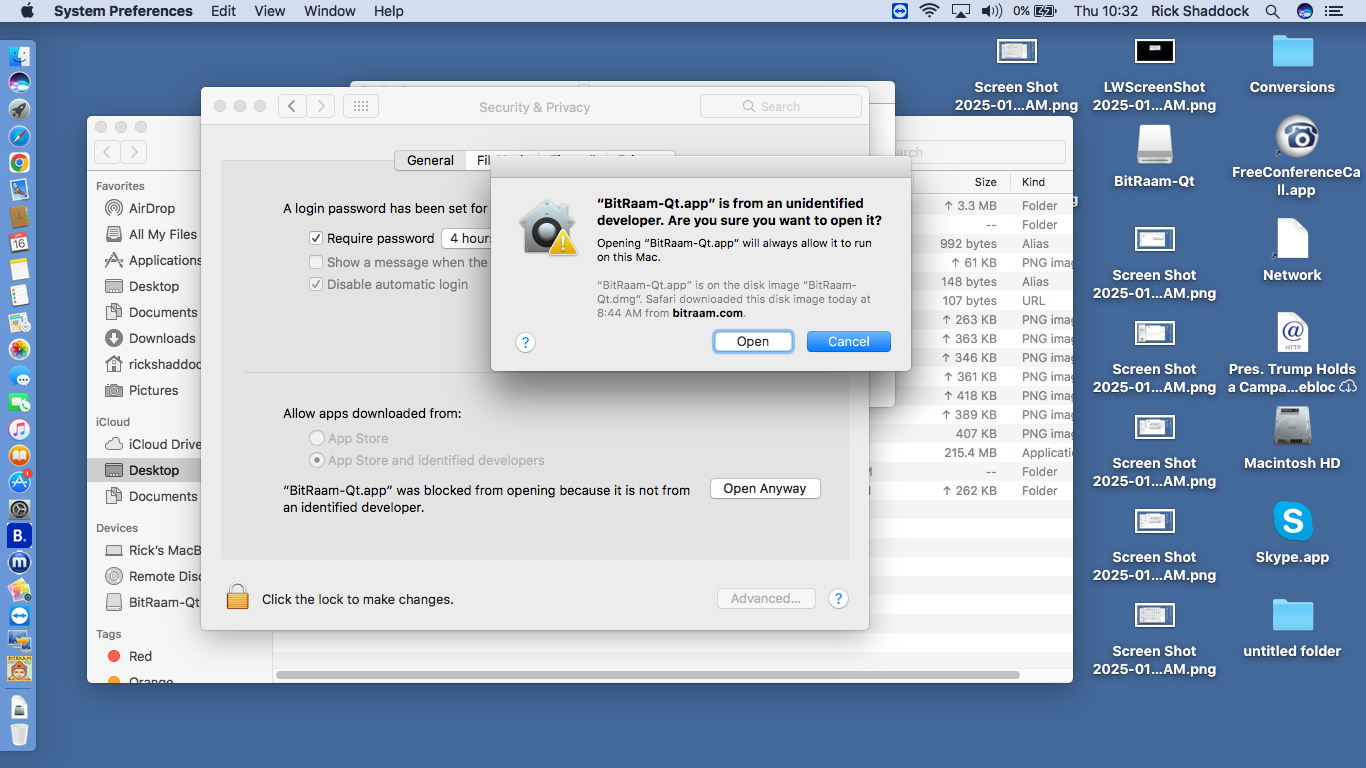Click the Advanced... button

766,598
